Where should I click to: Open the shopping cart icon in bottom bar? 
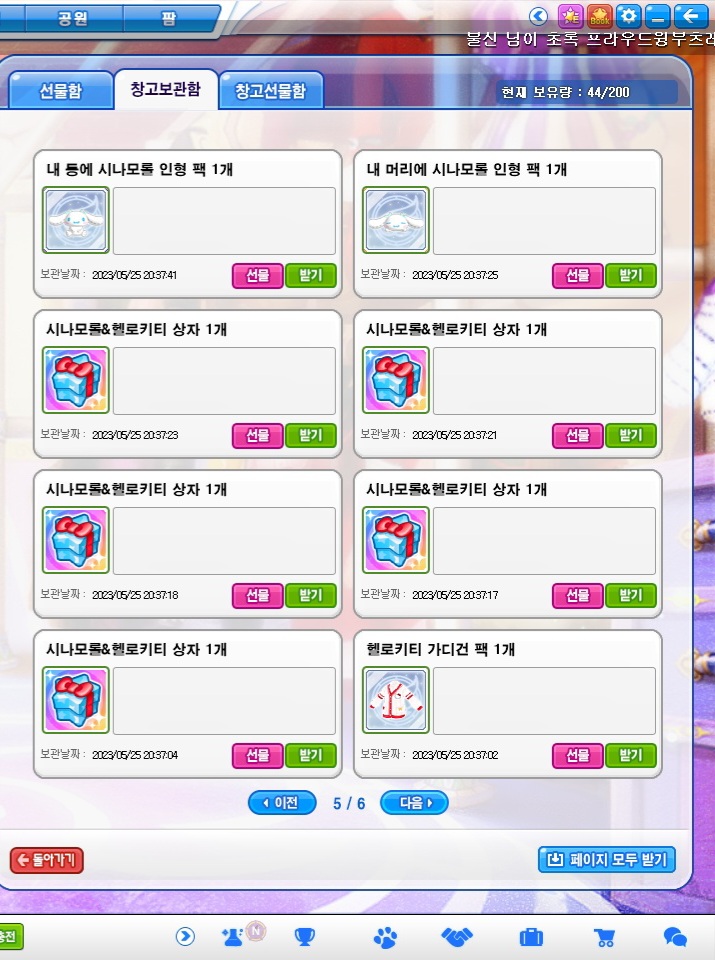pos(605,937)
